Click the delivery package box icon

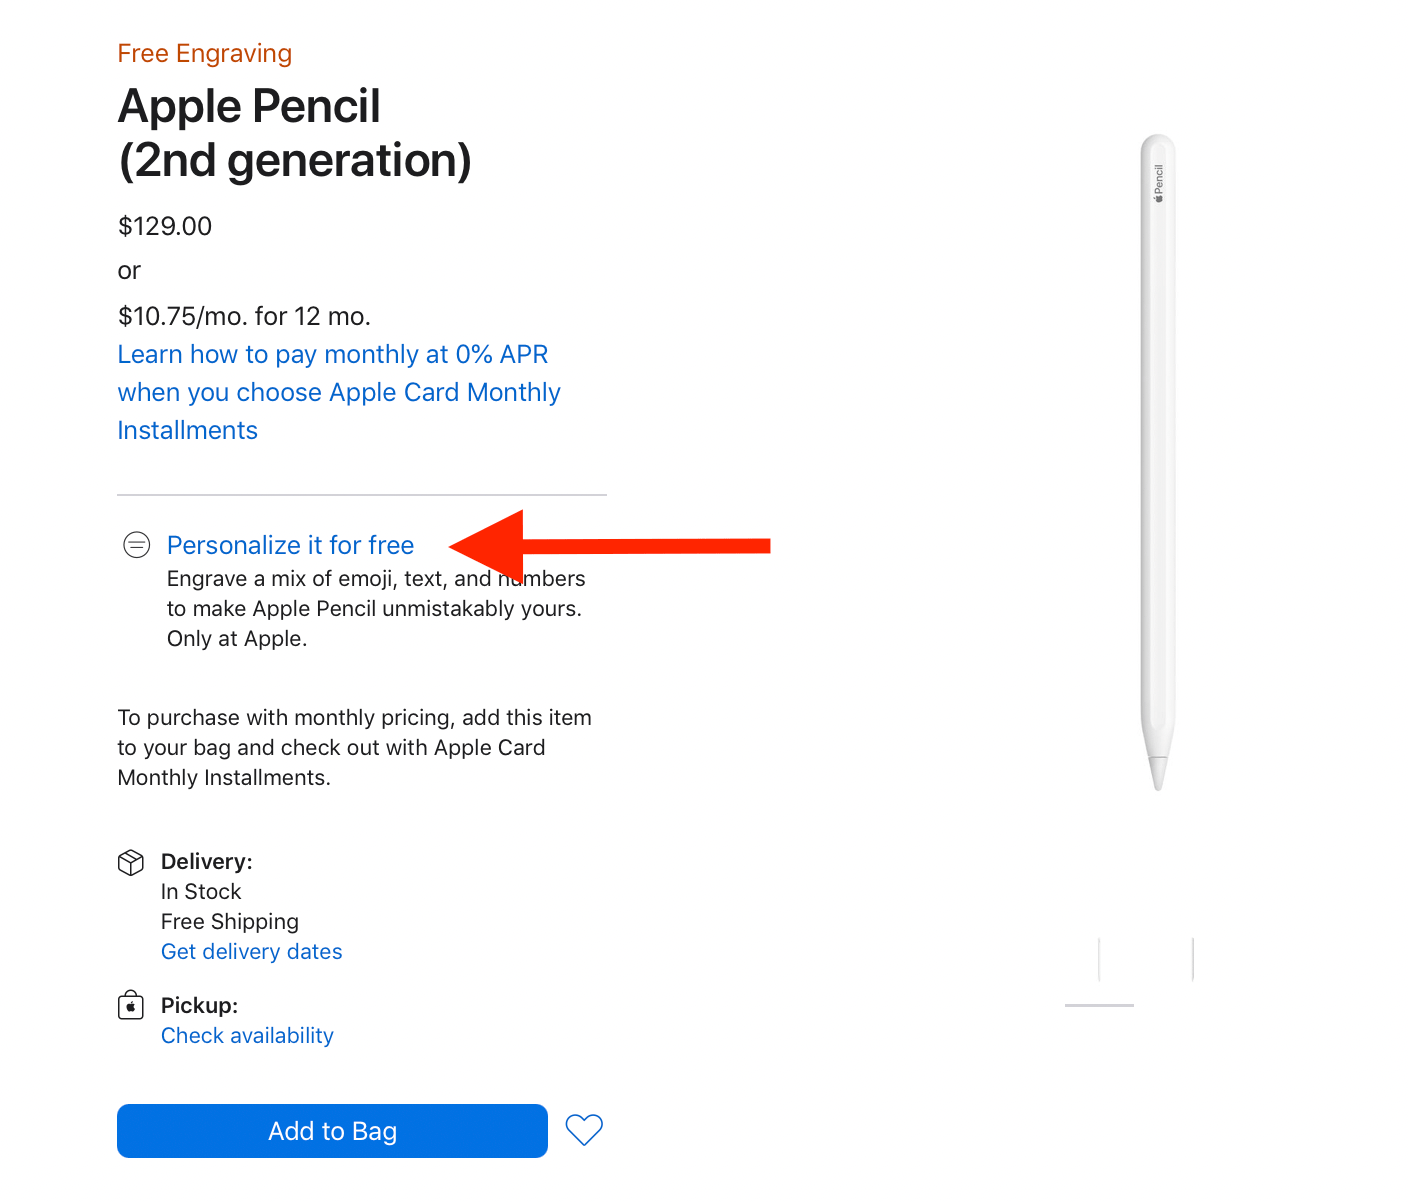tap(131, 861)
